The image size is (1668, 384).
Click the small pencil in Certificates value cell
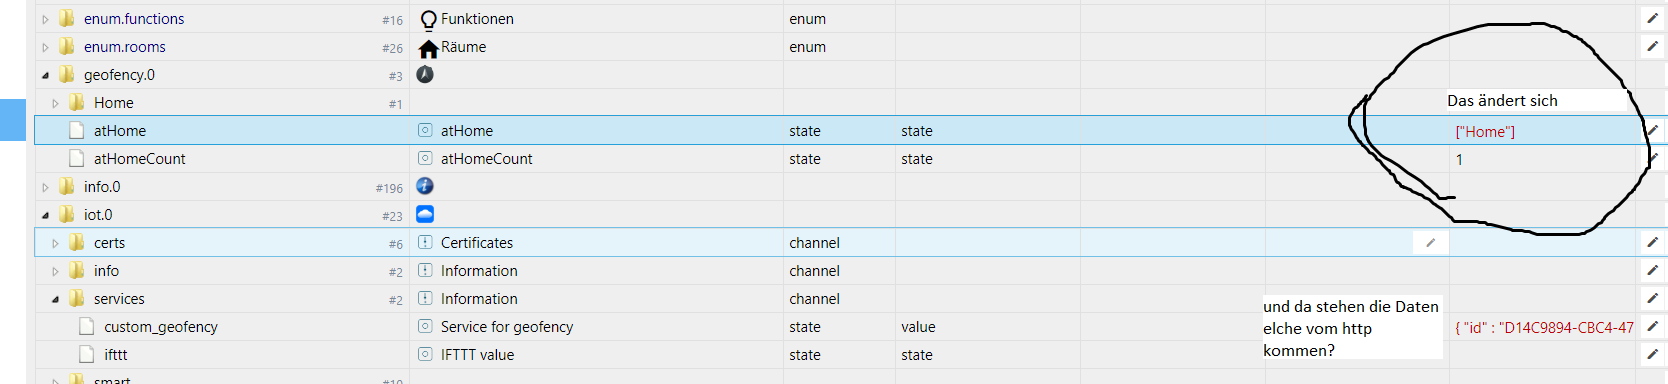tap(1431, 242)
